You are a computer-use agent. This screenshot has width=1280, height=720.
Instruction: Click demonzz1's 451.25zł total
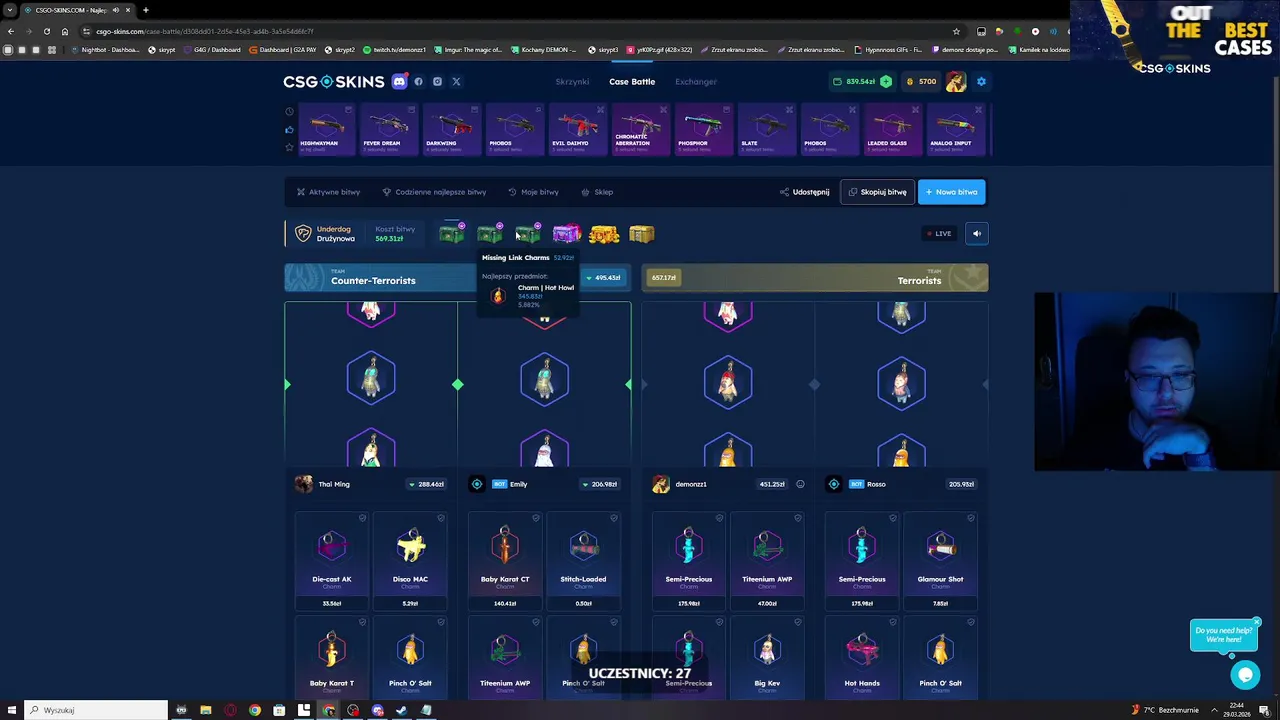772,484
